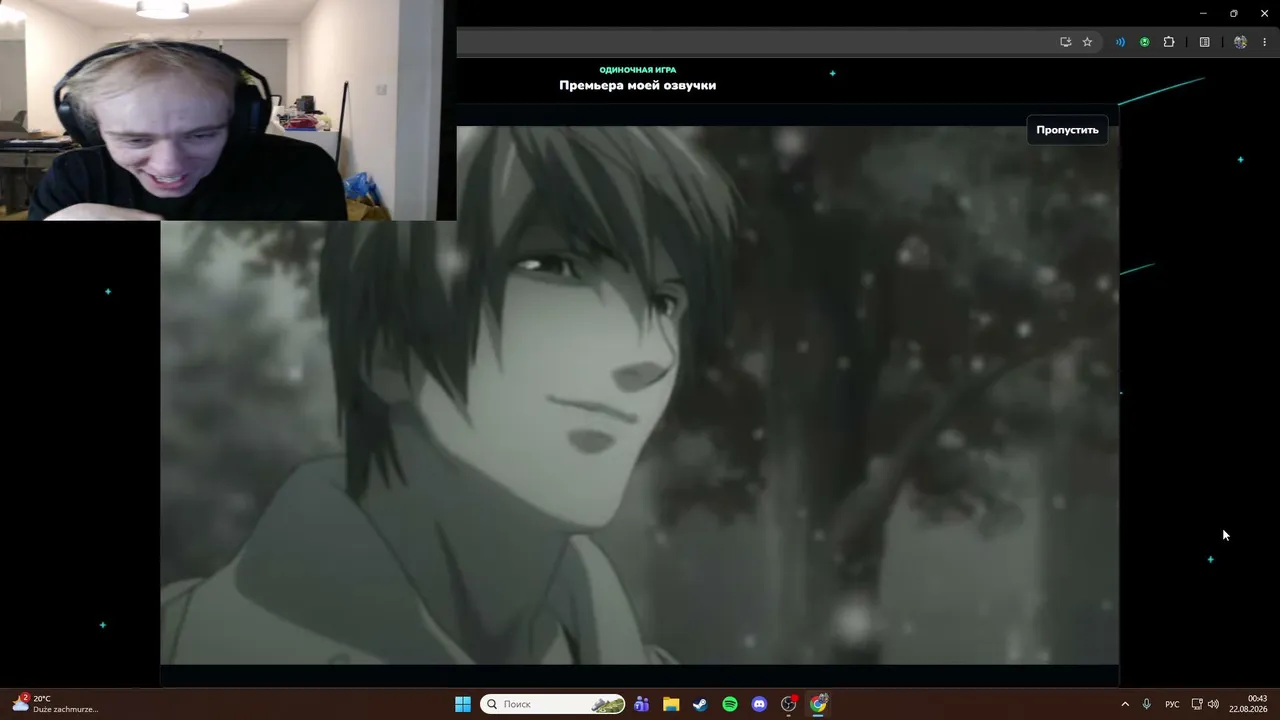The height and width of the screenshot is (720, 1280).
Task: Click the taskbar Поиск search box
Action: click(x=553, y=704)
